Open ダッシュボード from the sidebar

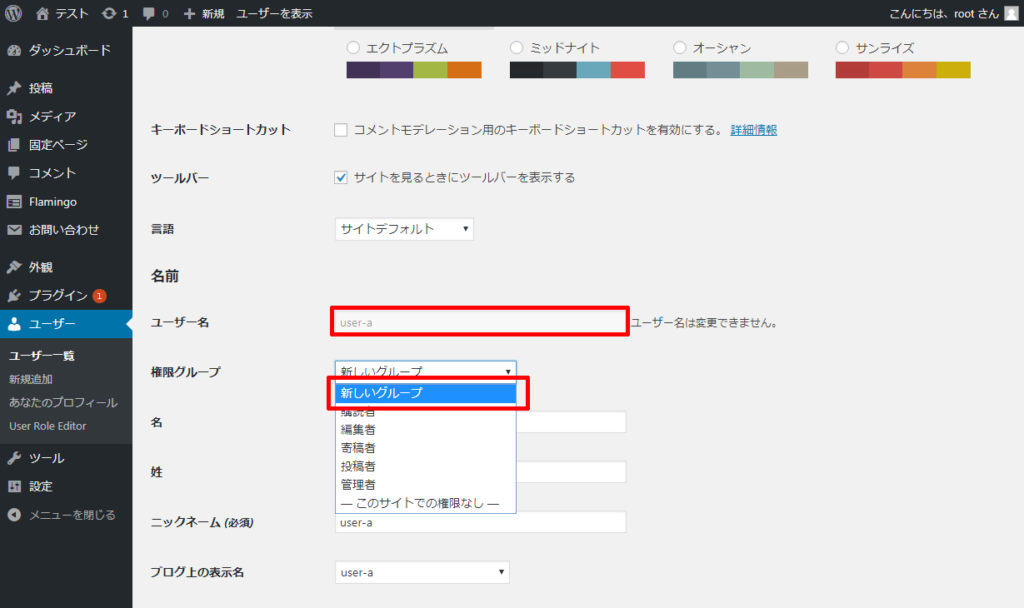pos(68,50)
